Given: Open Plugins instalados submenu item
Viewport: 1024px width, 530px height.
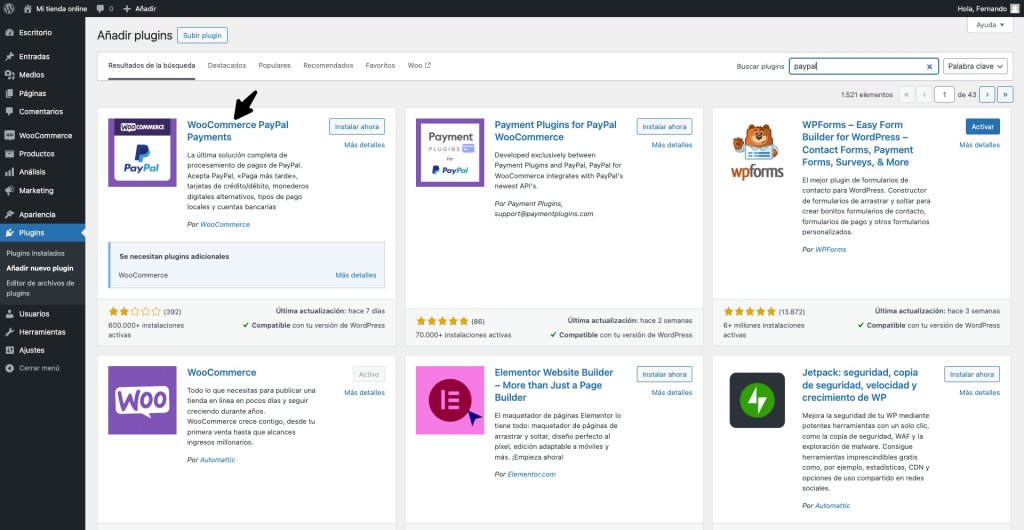Looking at the screenshot, I should (35, 253).
